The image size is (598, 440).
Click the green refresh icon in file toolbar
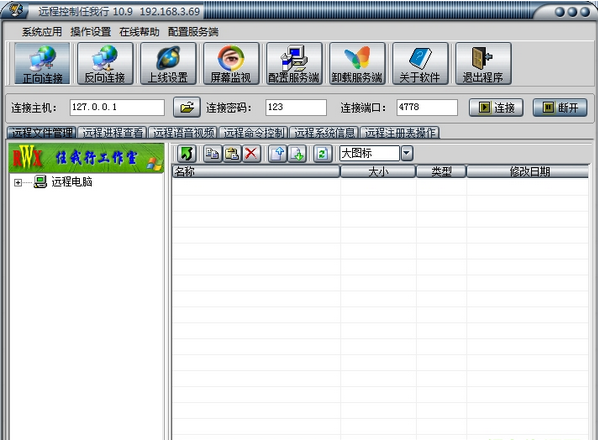323,154
